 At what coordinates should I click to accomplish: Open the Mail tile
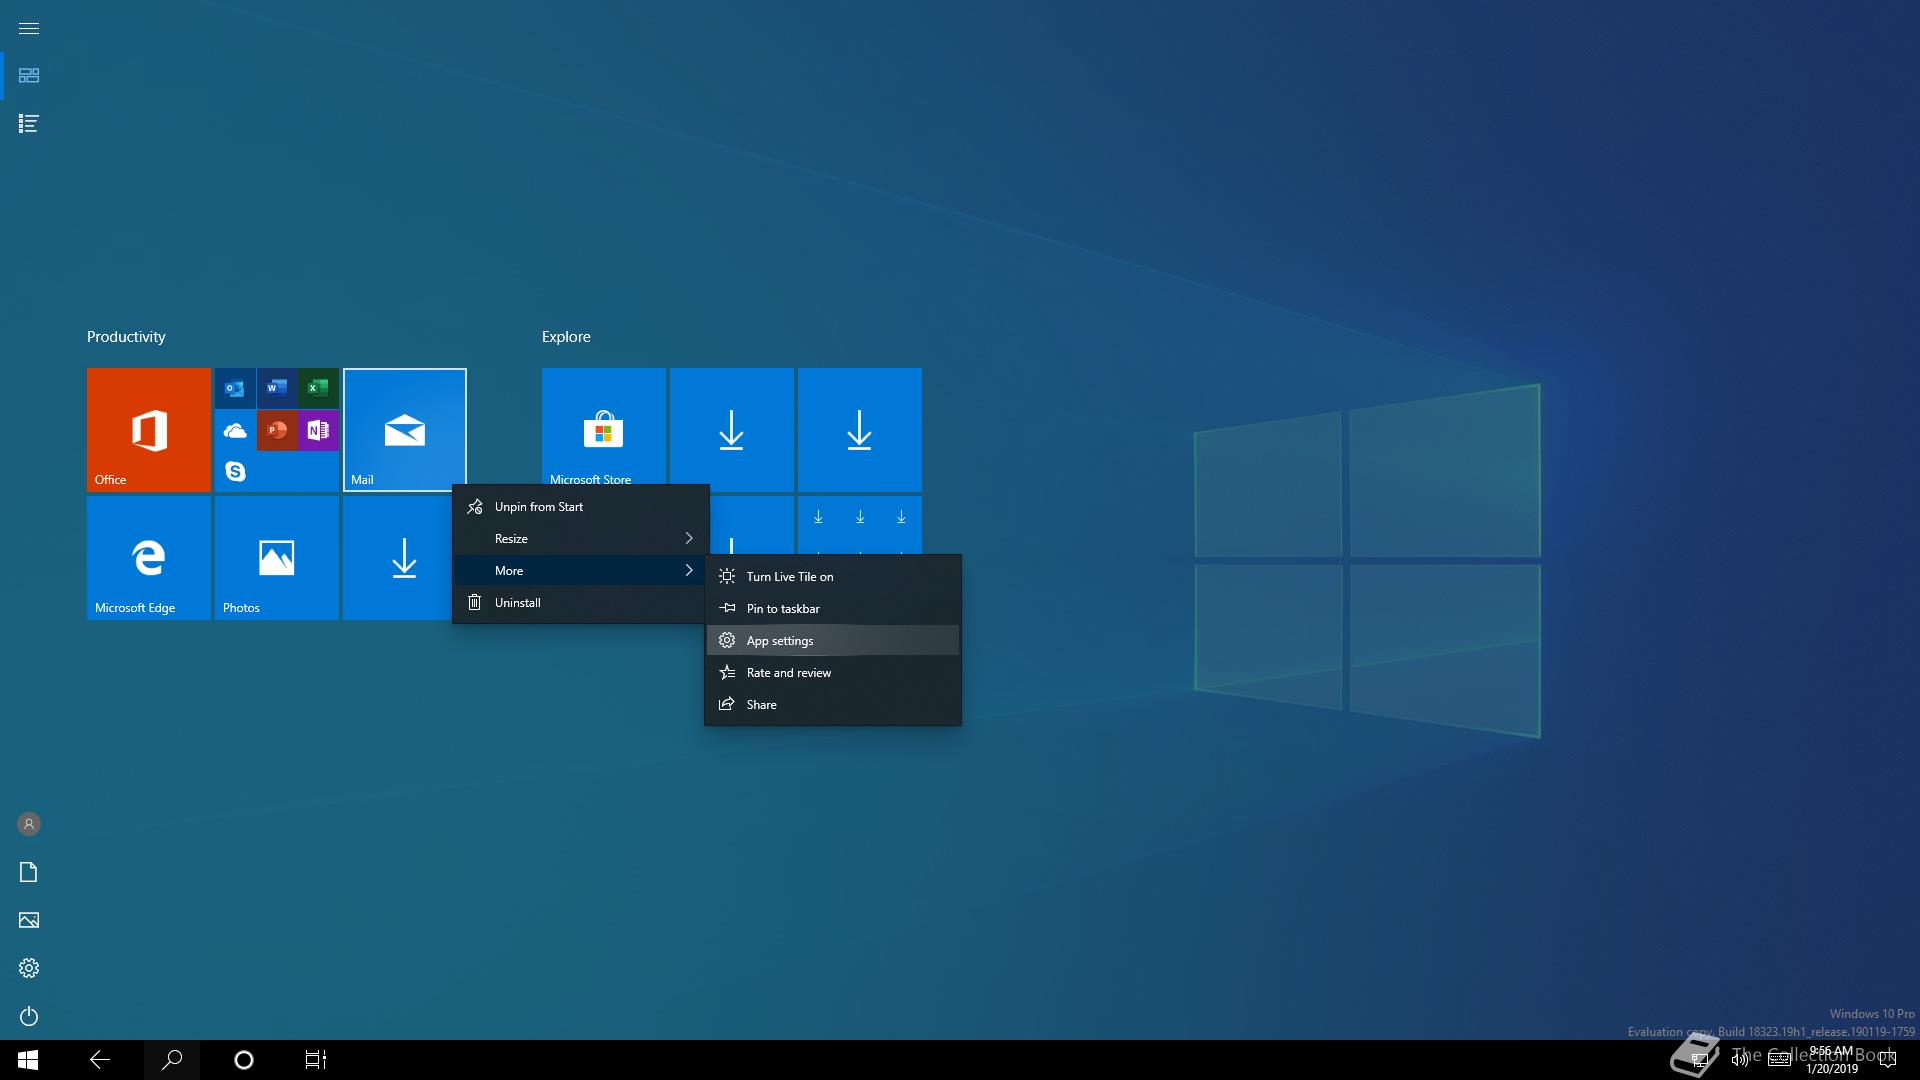point(405,430)
